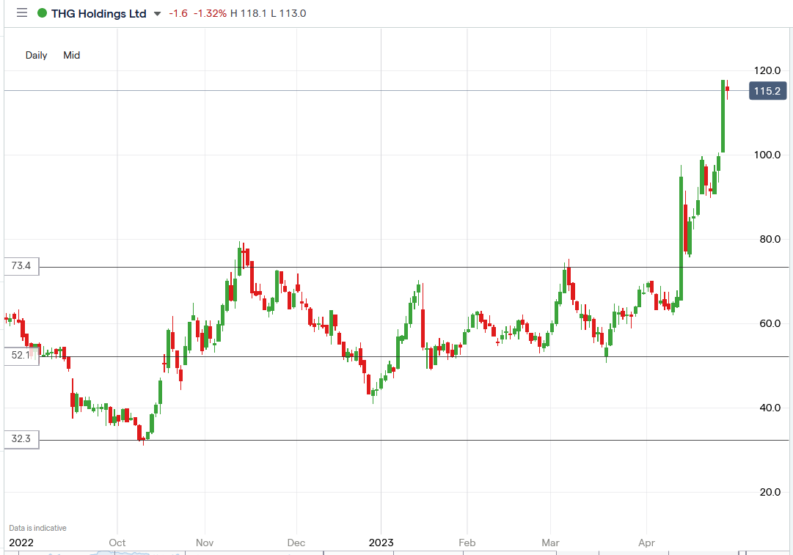Click the 'Data is indicative' notice
This screenshot has height=555, width=793.
37,527
